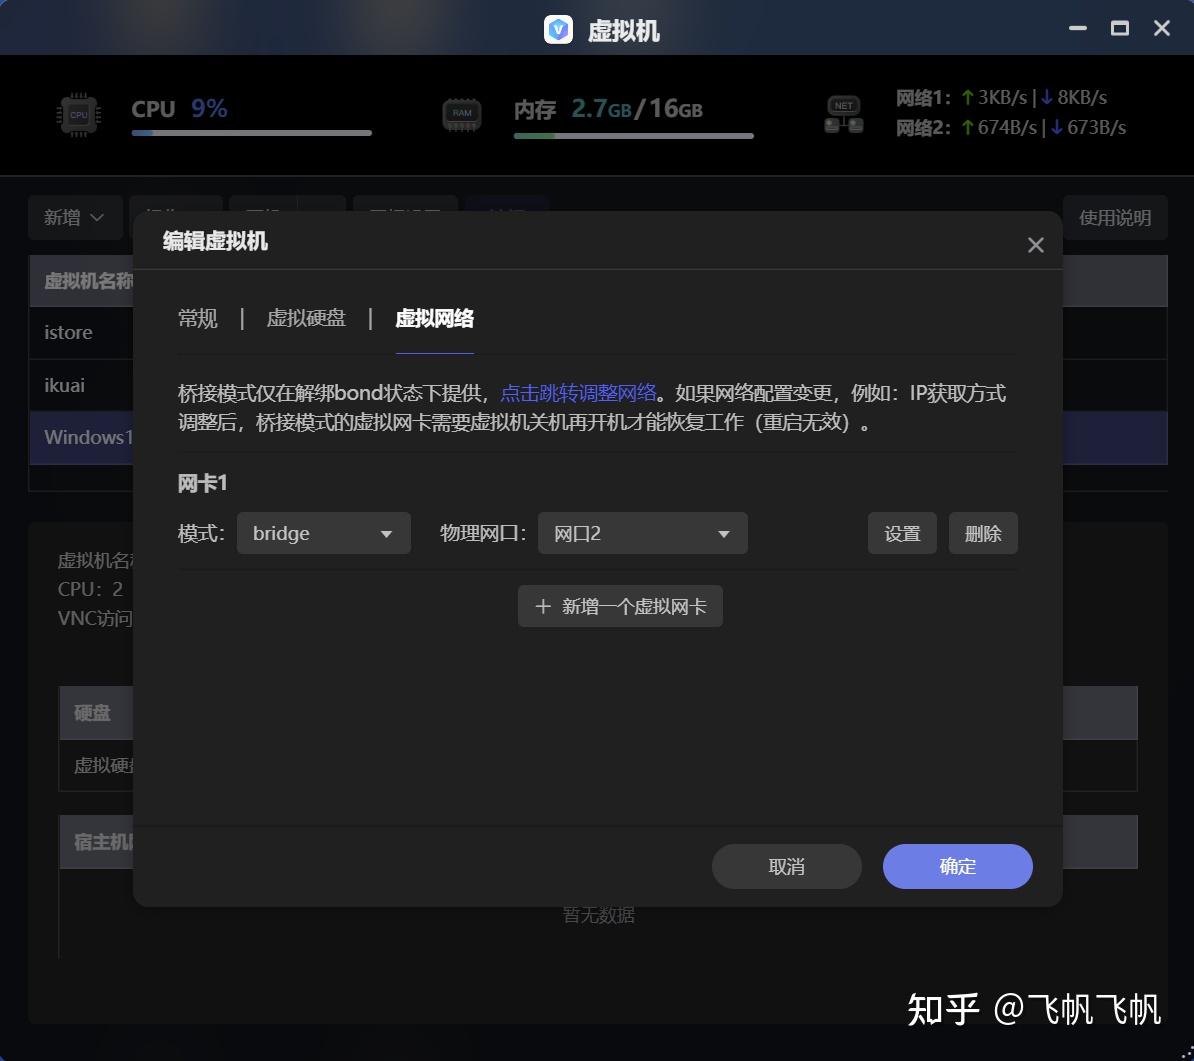
Task: Close the 编辑虚拟机 dialog with X
Action: coord(1035,244)
